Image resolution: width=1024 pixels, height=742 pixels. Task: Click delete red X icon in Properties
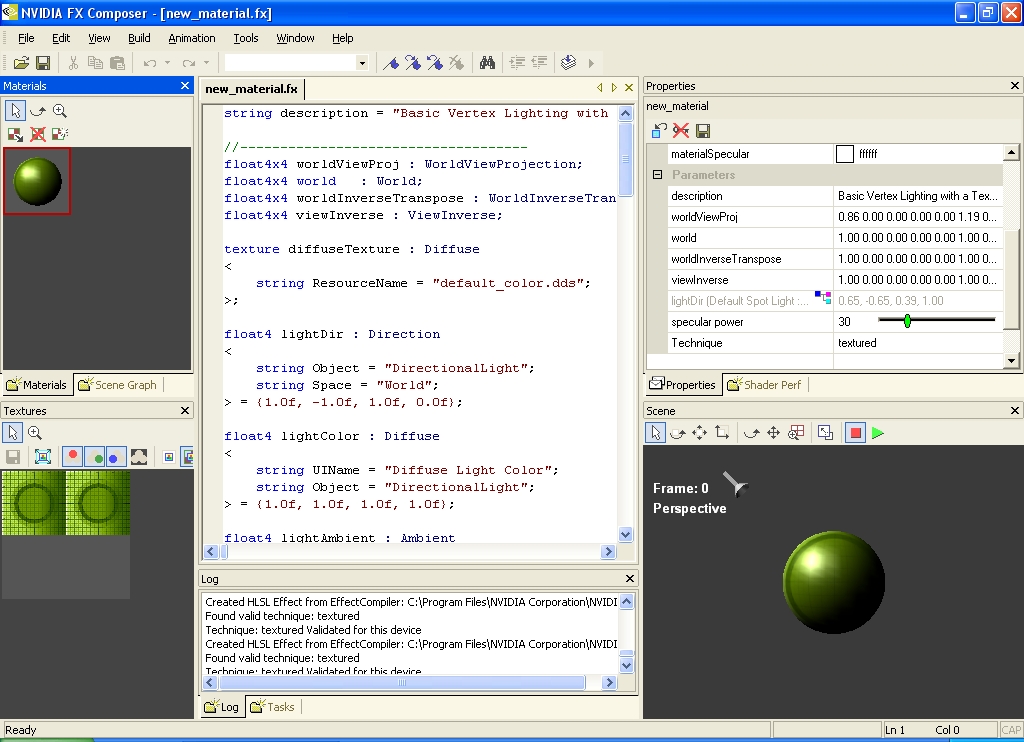pyautogui.click(x=681, y=131)
